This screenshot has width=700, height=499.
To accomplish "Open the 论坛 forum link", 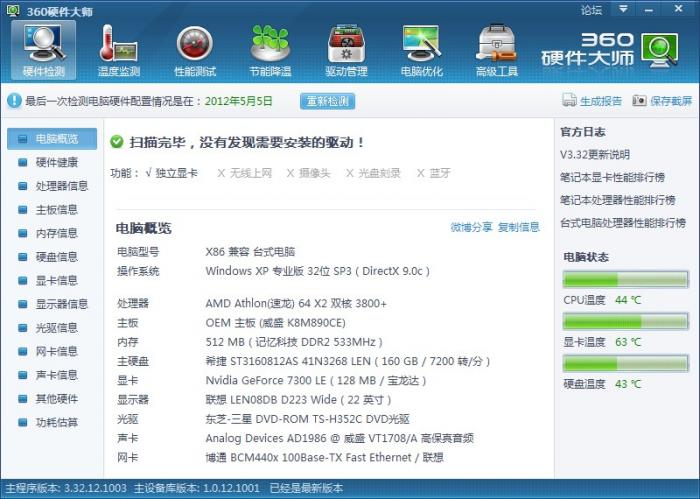I will click(592, 10).
